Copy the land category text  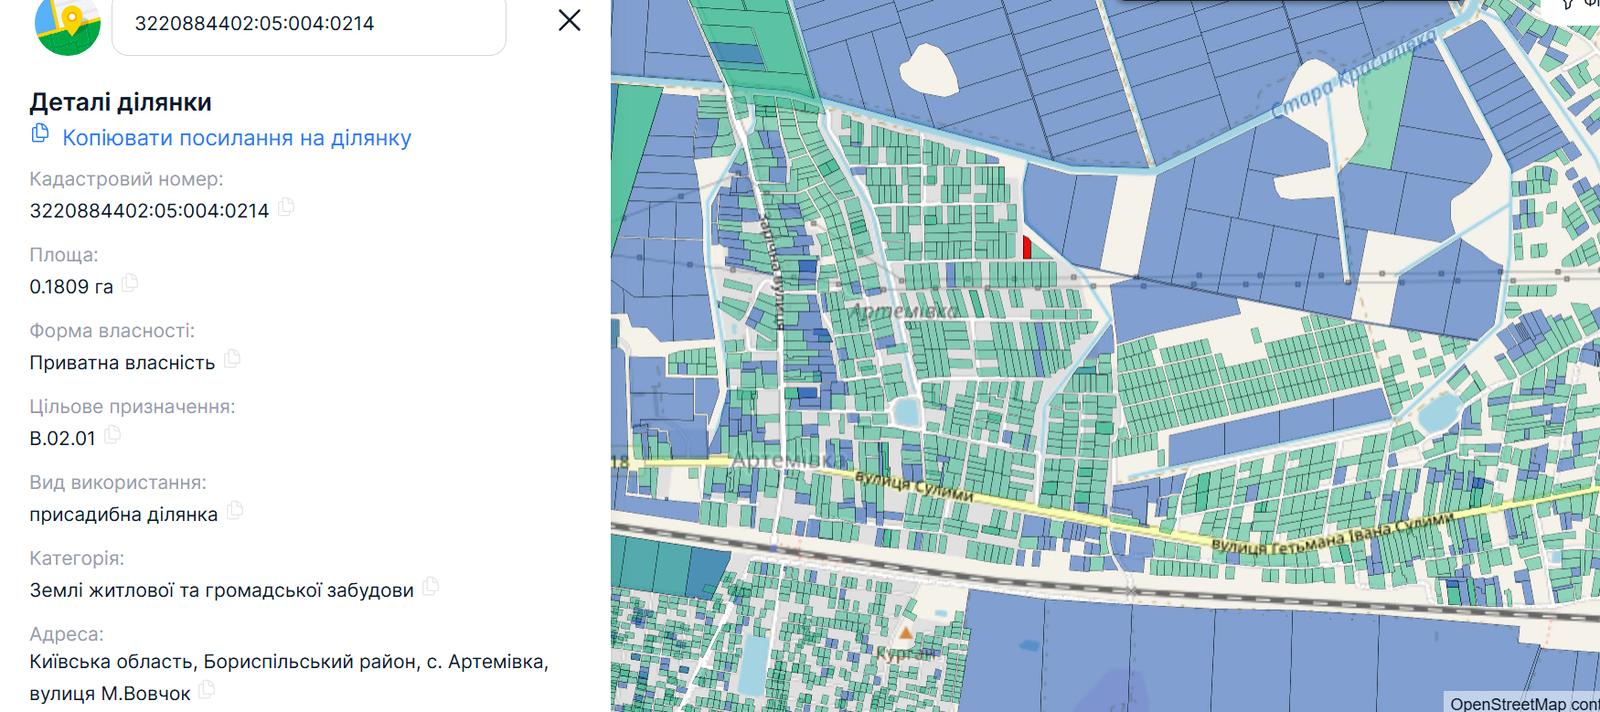pyautogui.click(x=431, y=587)
